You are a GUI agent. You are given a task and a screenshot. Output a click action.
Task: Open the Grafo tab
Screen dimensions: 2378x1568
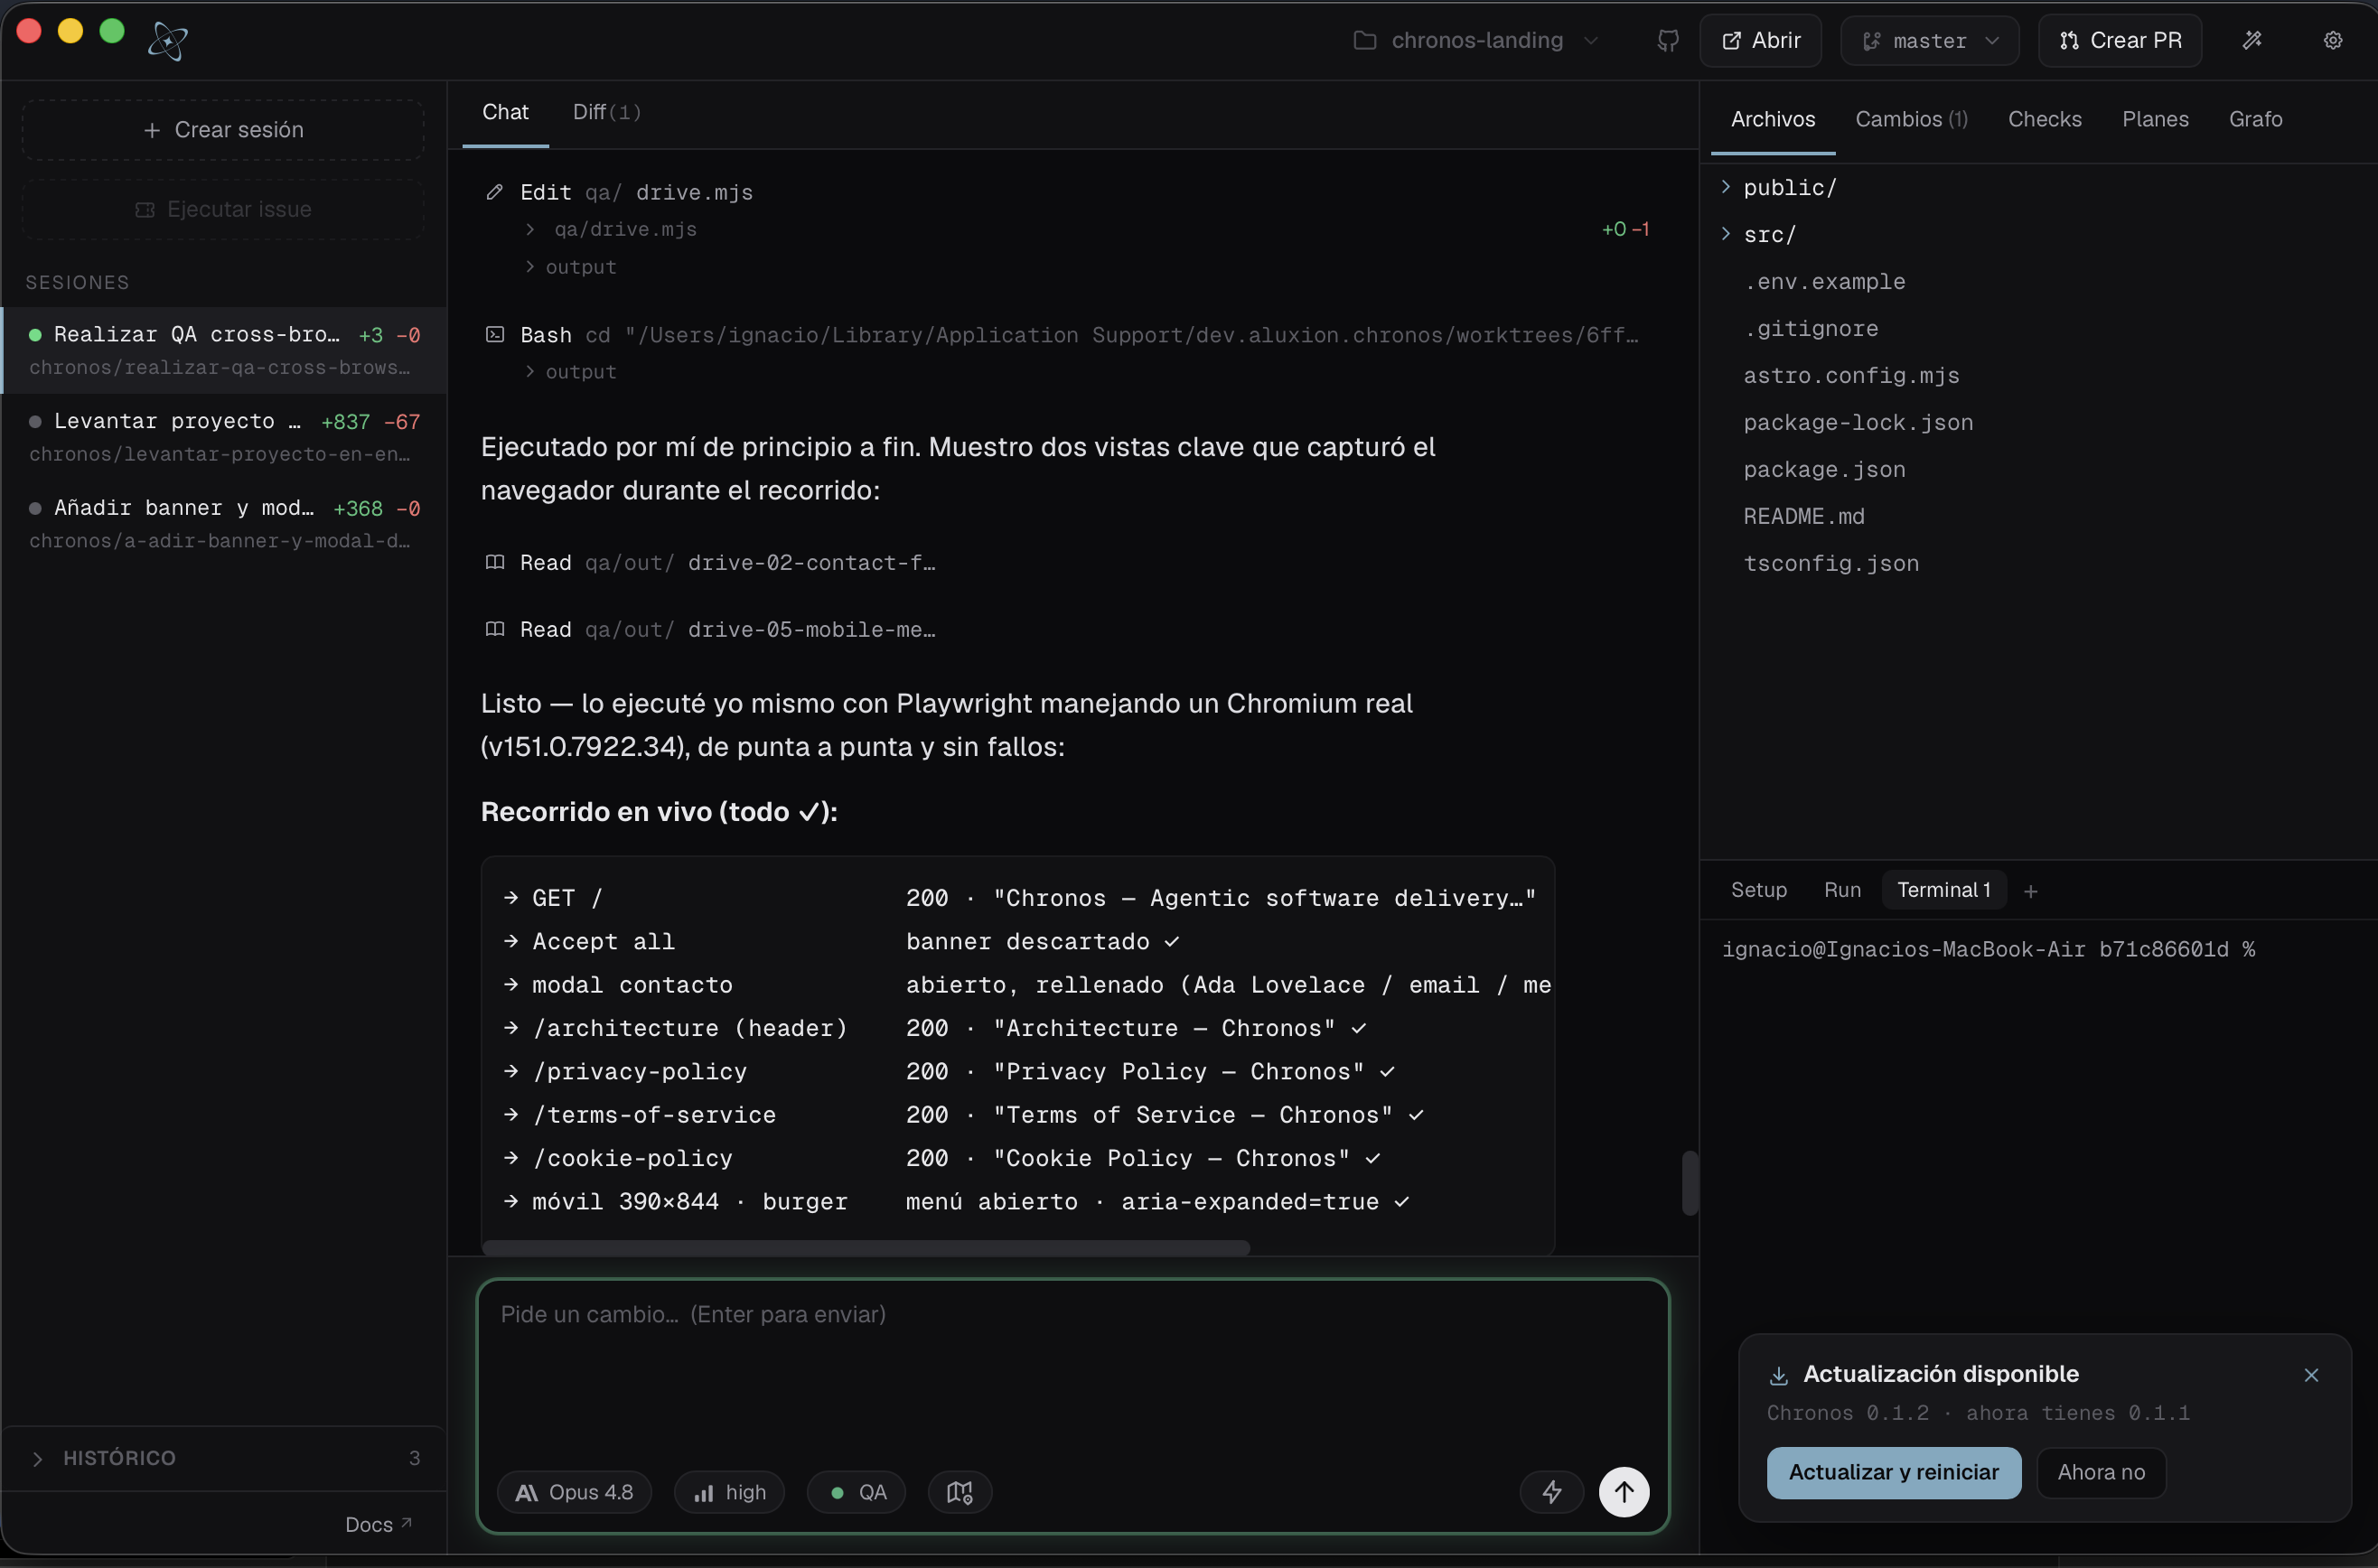pos(2255,119)
